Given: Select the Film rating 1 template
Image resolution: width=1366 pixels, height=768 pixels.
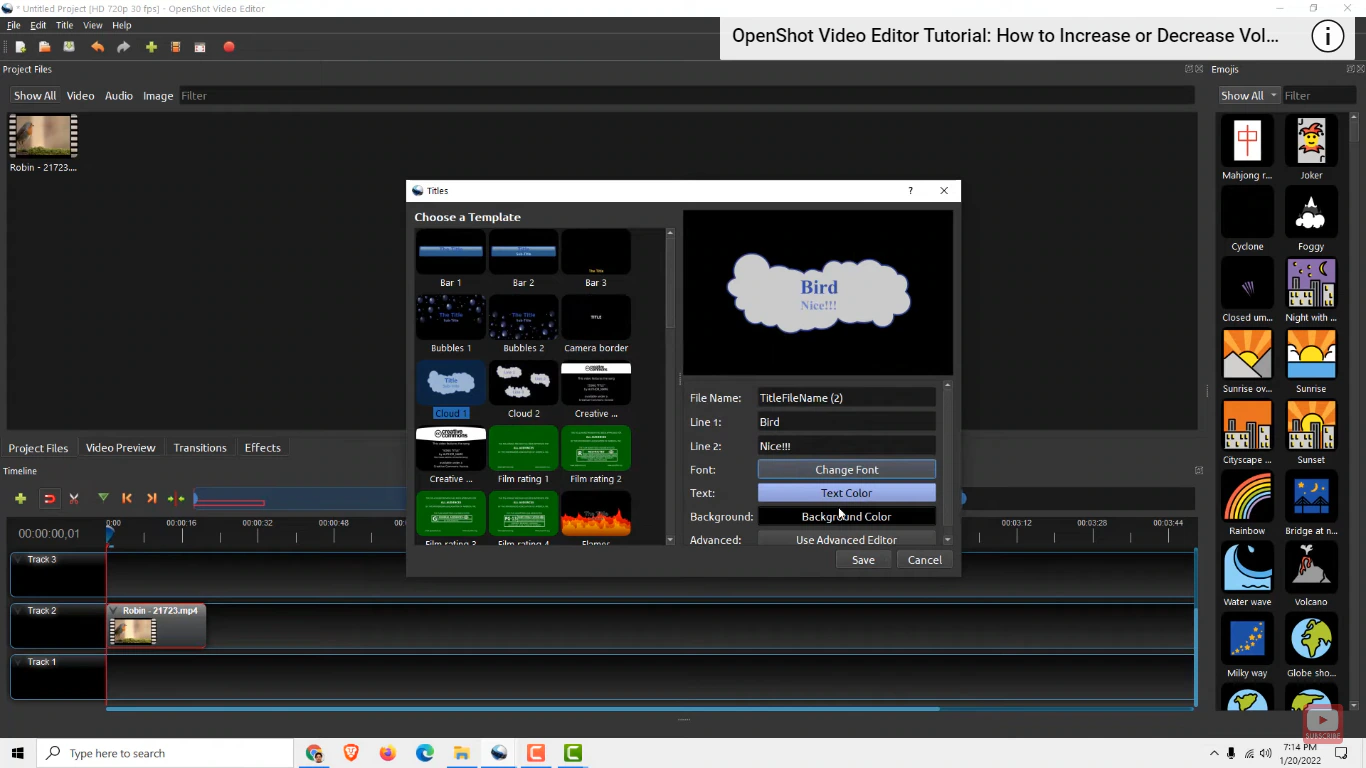Looking at the screenshot, I should tap(523, 455).
